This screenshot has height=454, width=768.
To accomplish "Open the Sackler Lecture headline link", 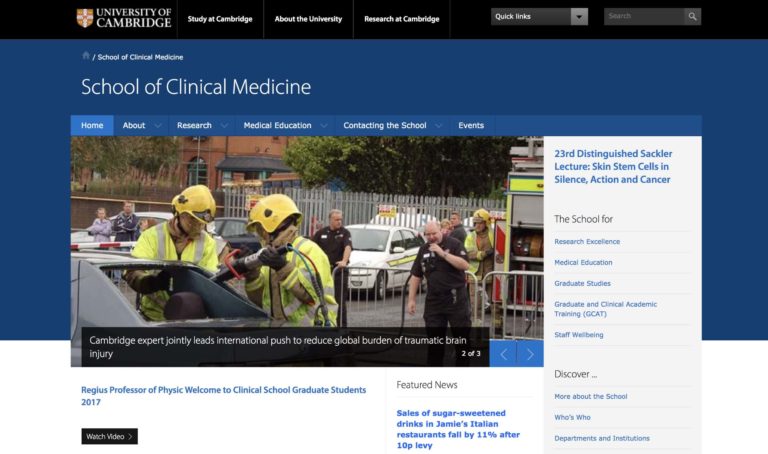I will (613, 167).
